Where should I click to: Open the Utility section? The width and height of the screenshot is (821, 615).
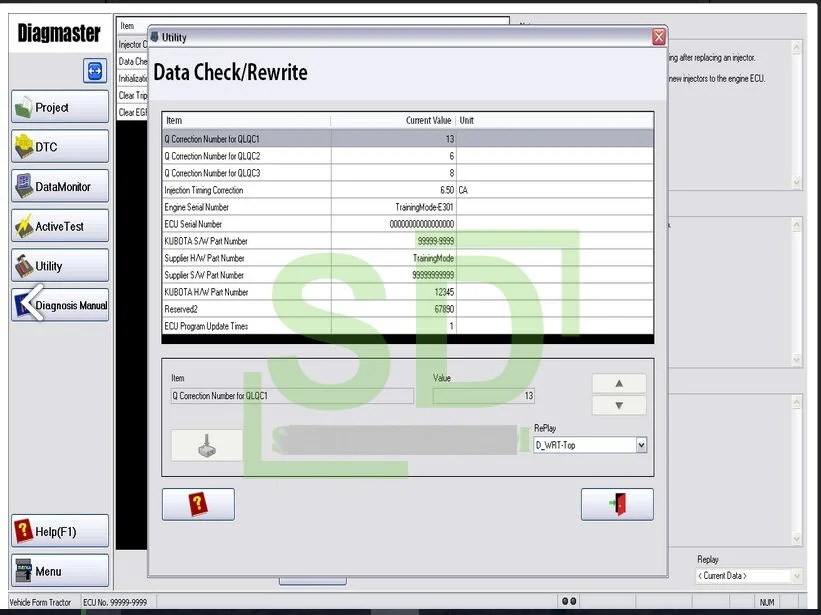click(59, 265)
